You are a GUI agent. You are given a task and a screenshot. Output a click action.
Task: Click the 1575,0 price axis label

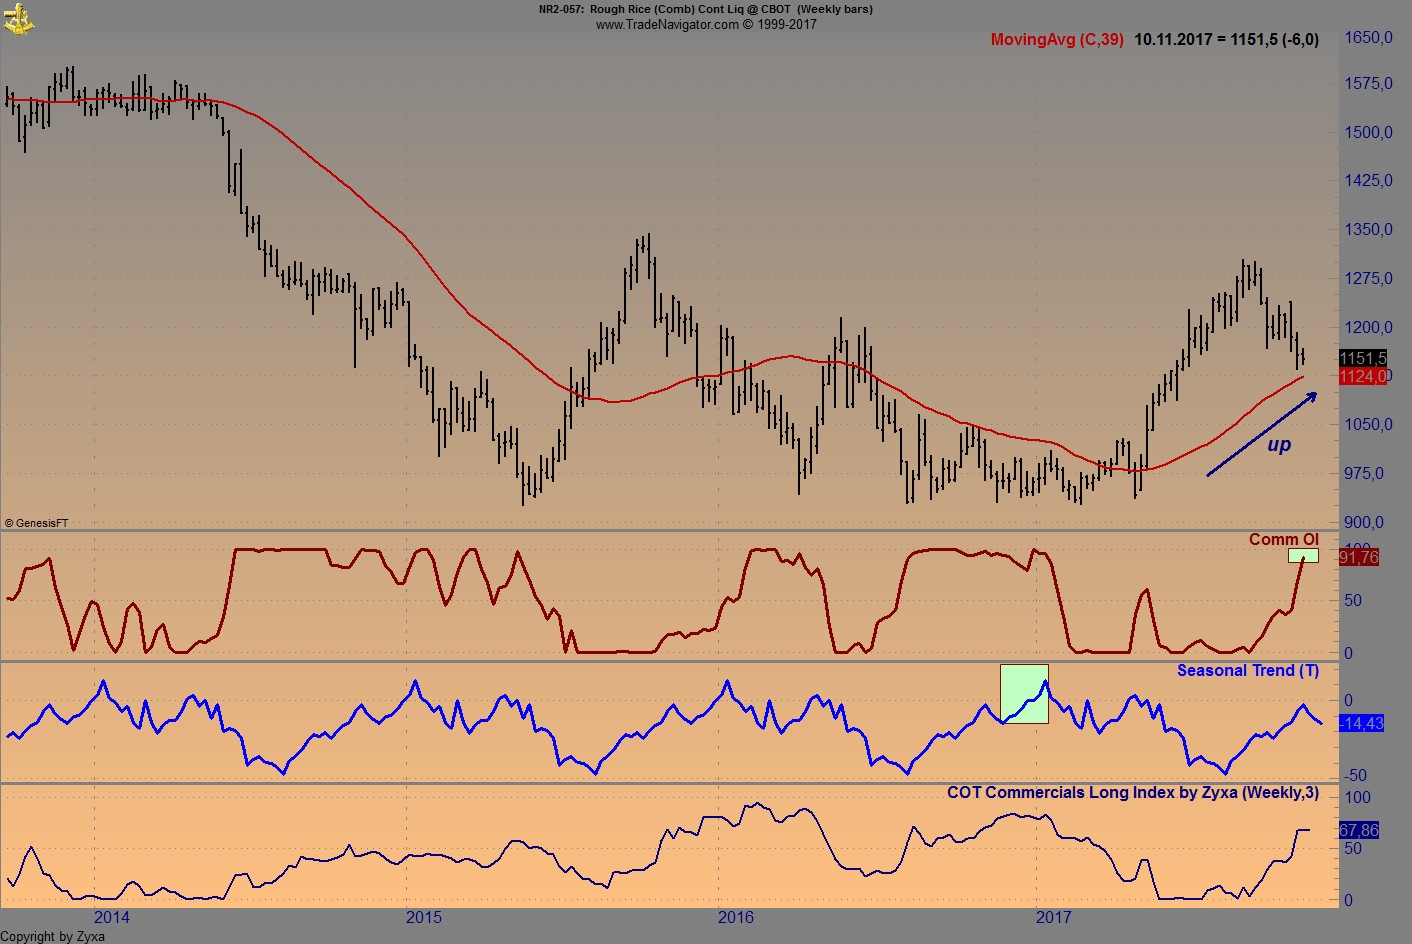[x=1368, y=84]
